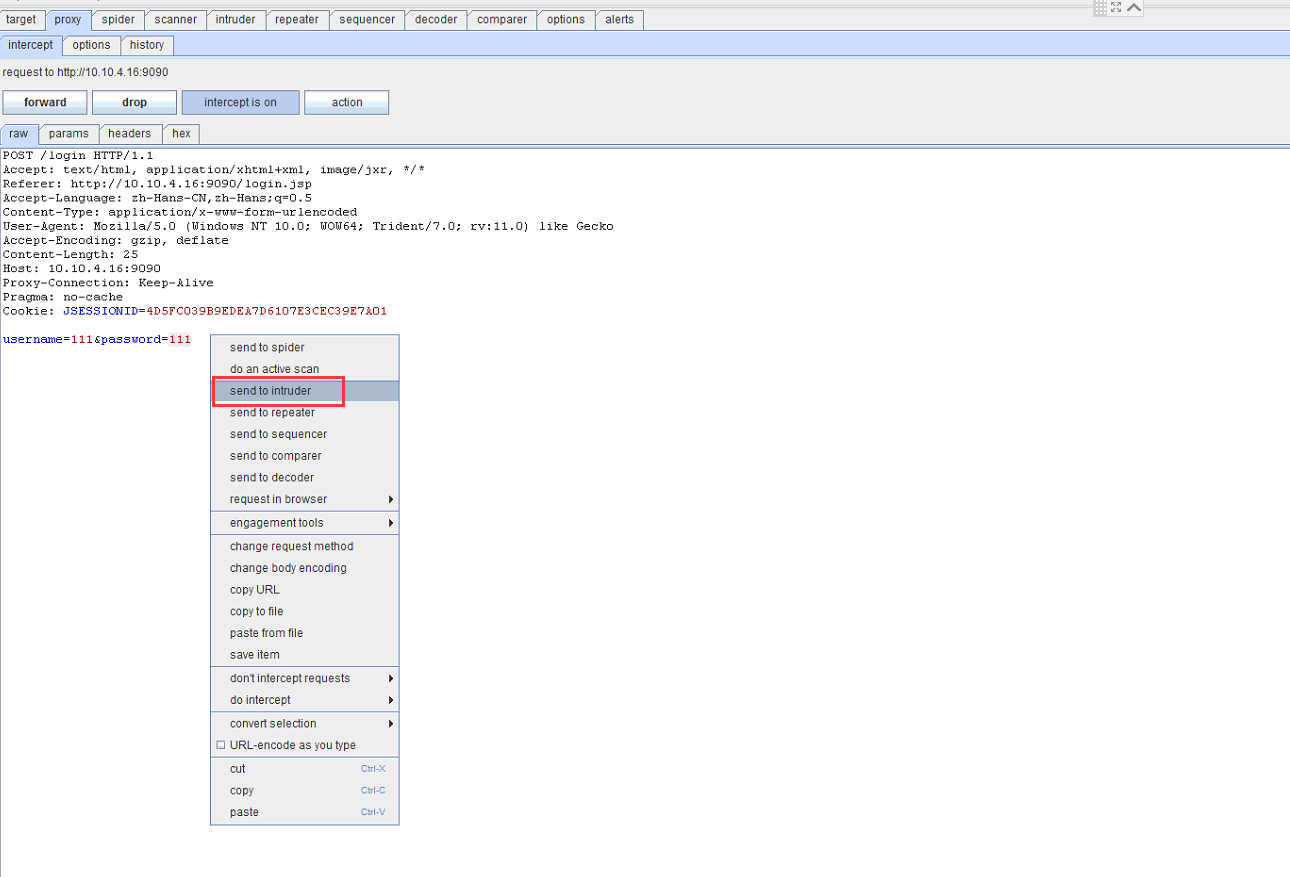Select 'do an active scan' menu entry
1290x877 pixels.
304,369
